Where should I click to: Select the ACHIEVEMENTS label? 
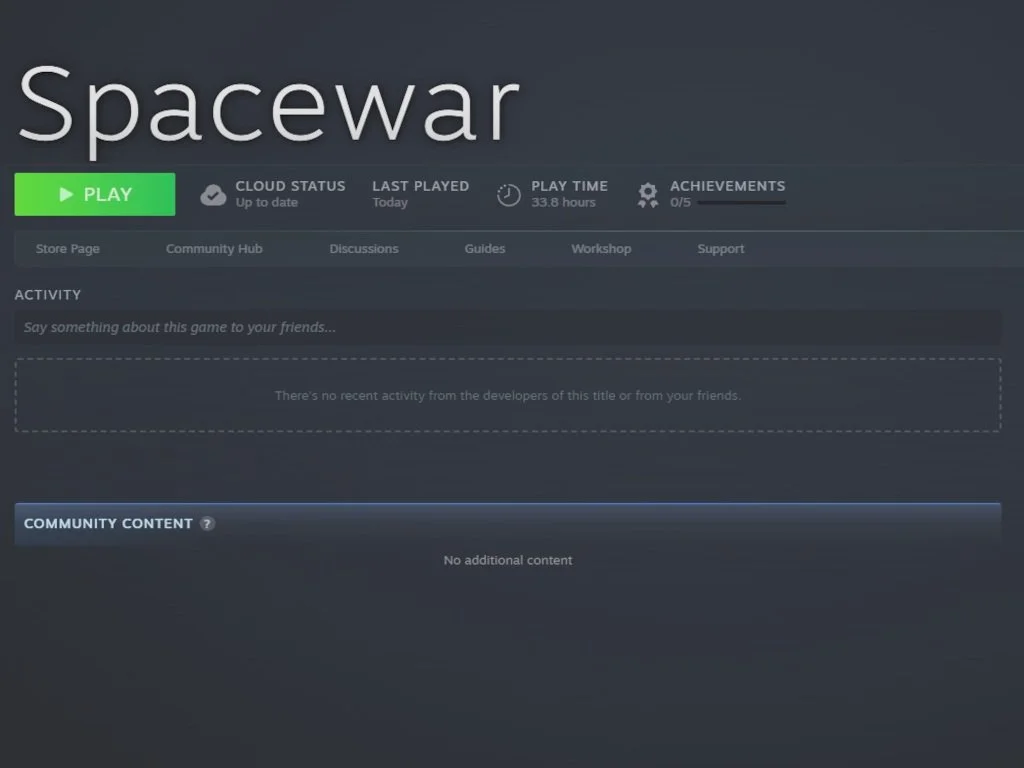tap(728, 186)
